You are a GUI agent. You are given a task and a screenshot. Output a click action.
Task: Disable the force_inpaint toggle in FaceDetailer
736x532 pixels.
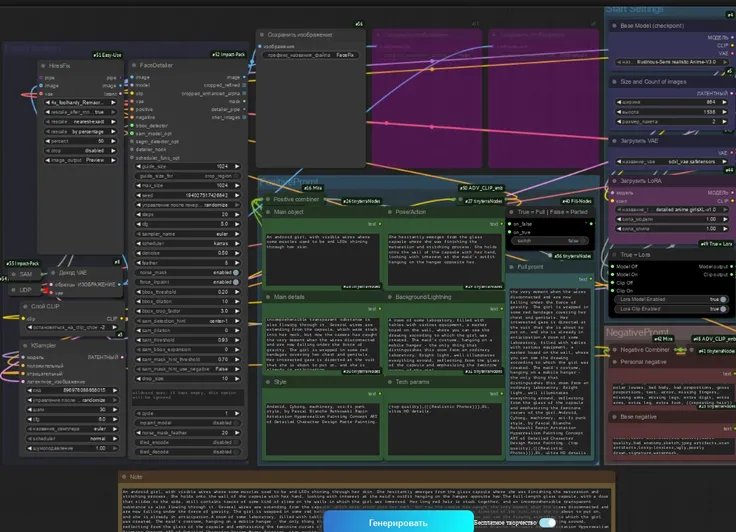(x=238, y=281)
